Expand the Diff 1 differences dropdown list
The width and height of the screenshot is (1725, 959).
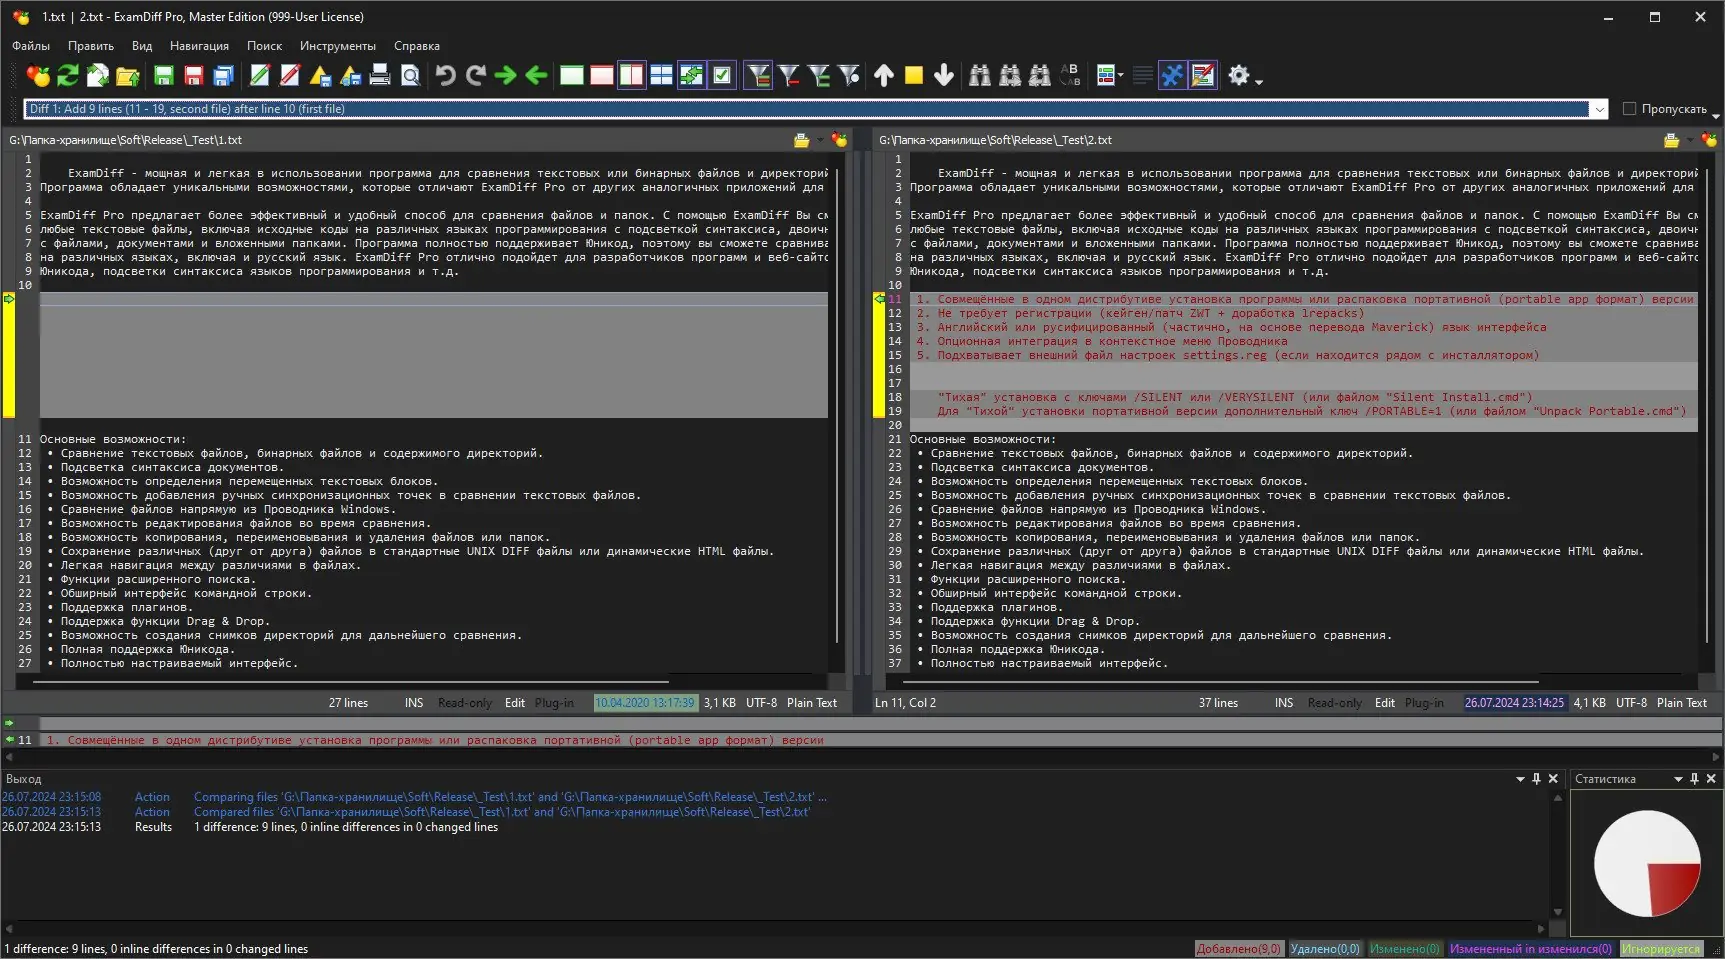1599,109
